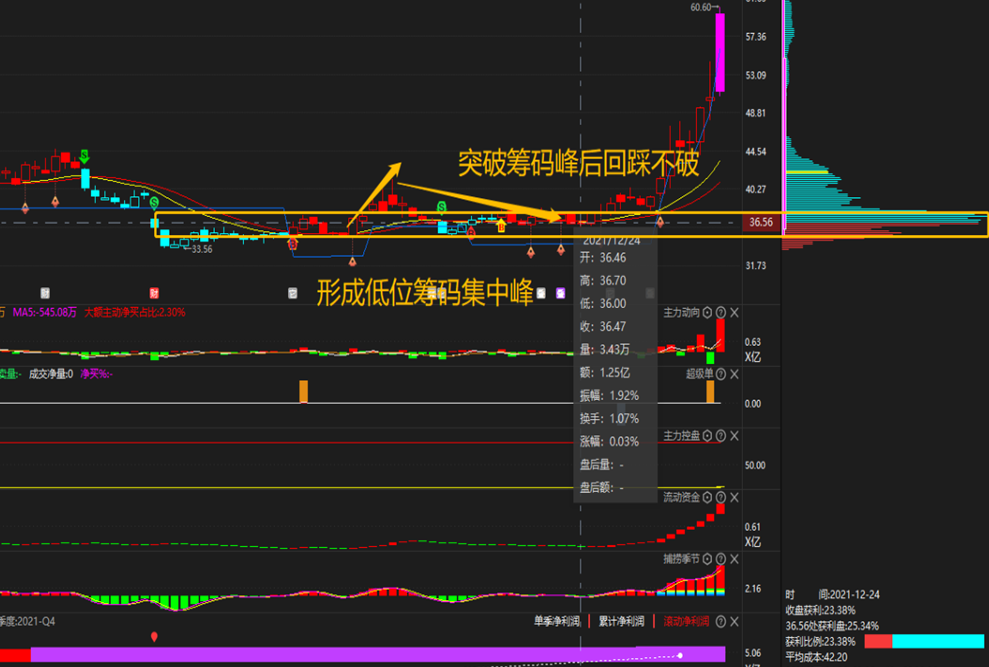
Task: Click the MA5:-545.08万 indicator value
Action: (x=45, y=312)
